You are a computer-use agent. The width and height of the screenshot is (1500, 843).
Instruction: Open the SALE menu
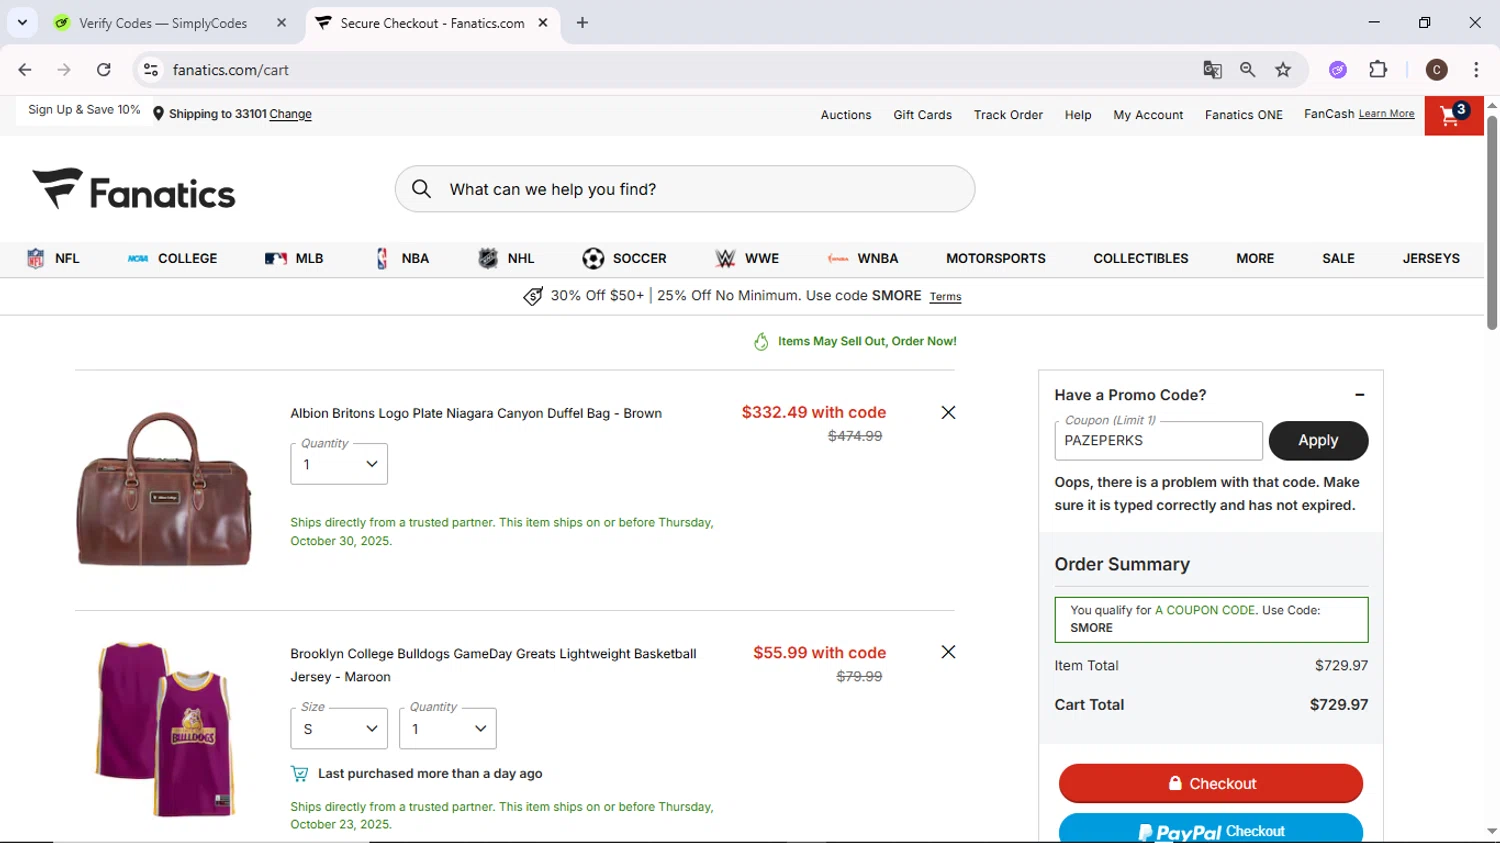click(1338, 258)
